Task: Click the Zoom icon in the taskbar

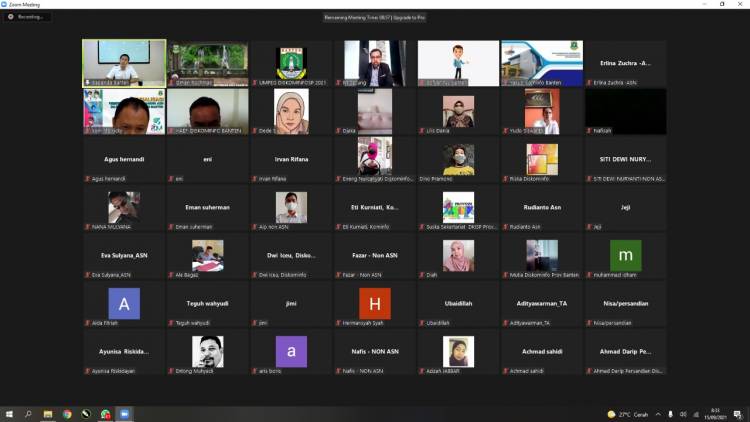Action: [125, 414]
